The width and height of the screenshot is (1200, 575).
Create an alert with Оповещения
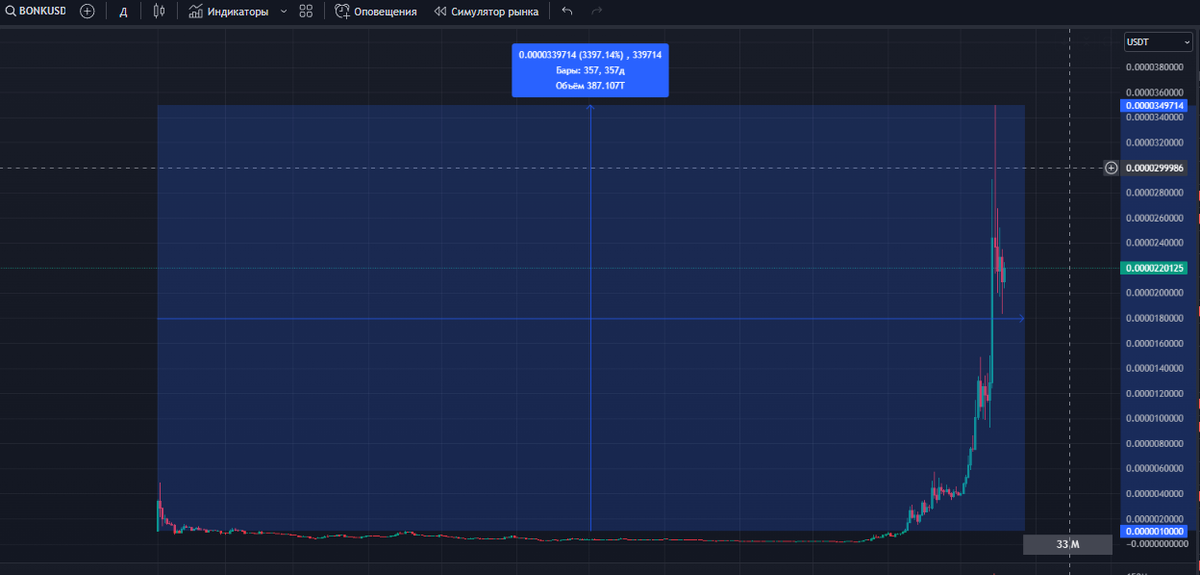coord(376,12)
